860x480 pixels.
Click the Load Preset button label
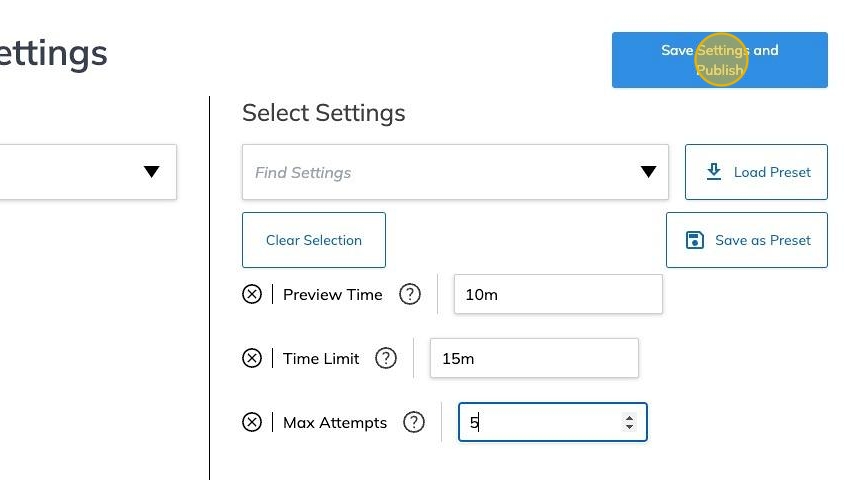point(772,172)
